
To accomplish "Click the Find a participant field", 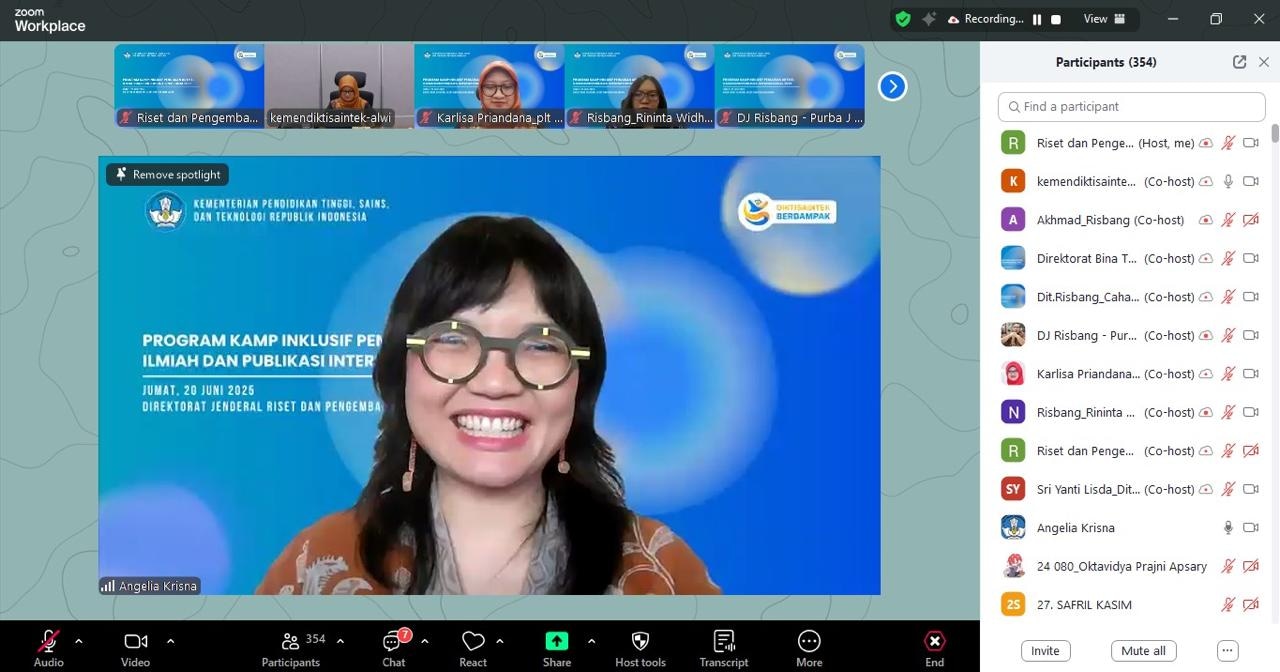I will (1131, 107).
